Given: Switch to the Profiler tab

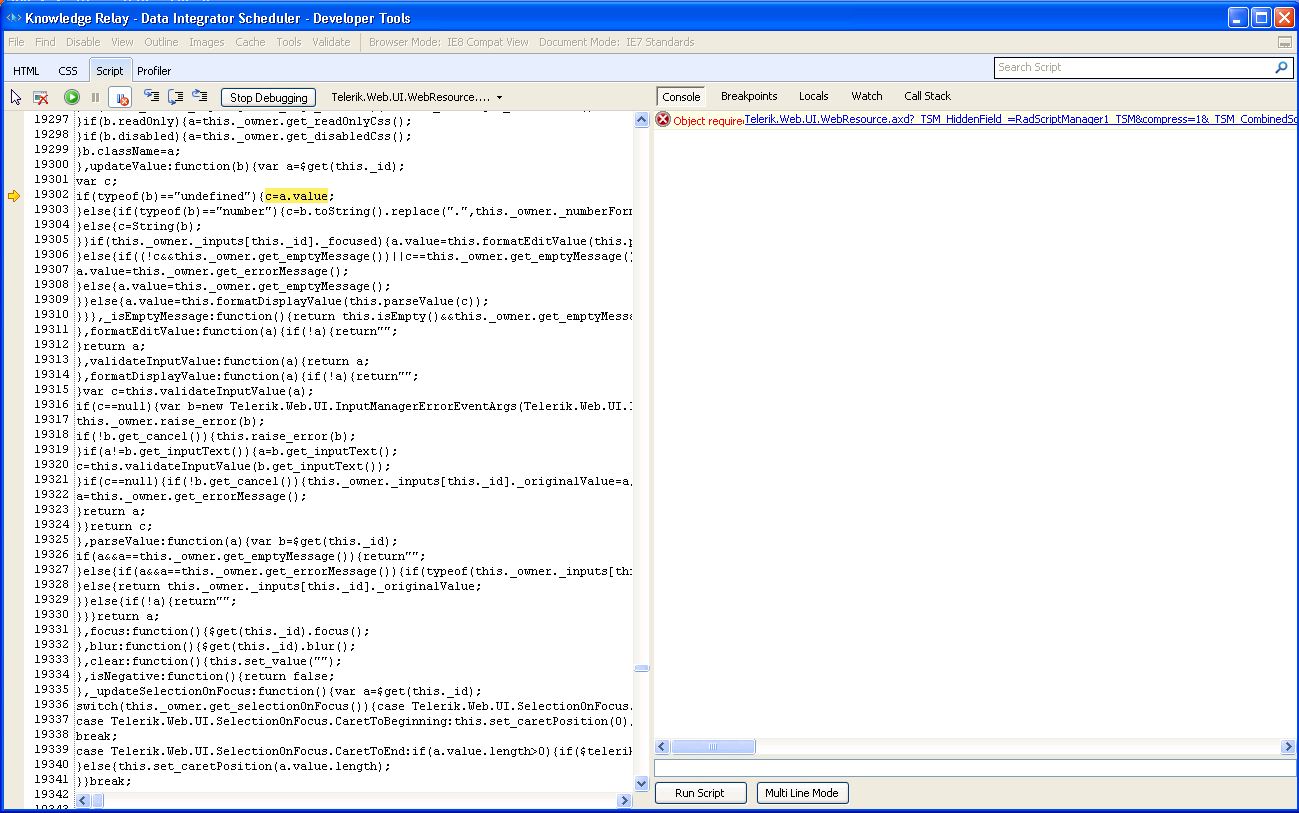Looking at the screenshot, I should 154,71.
